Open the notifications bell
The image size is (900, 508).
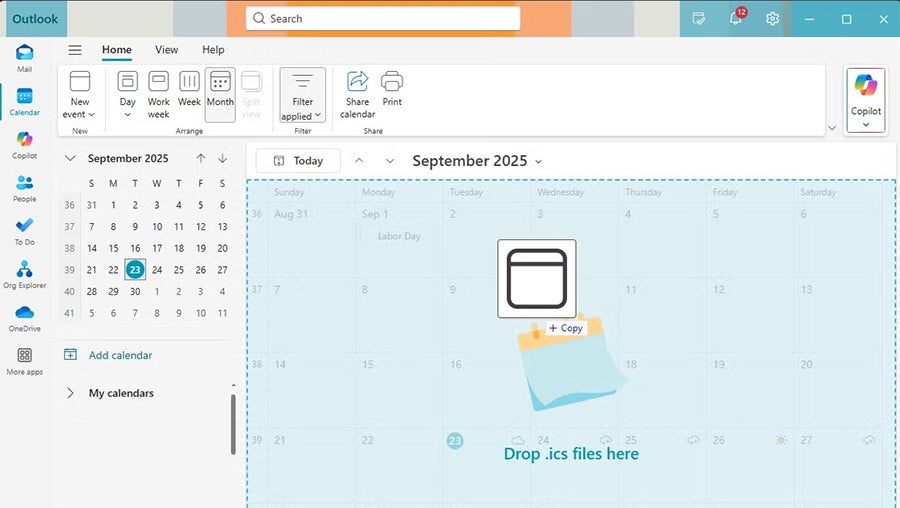pyautogui.click(x=735, y=19)
